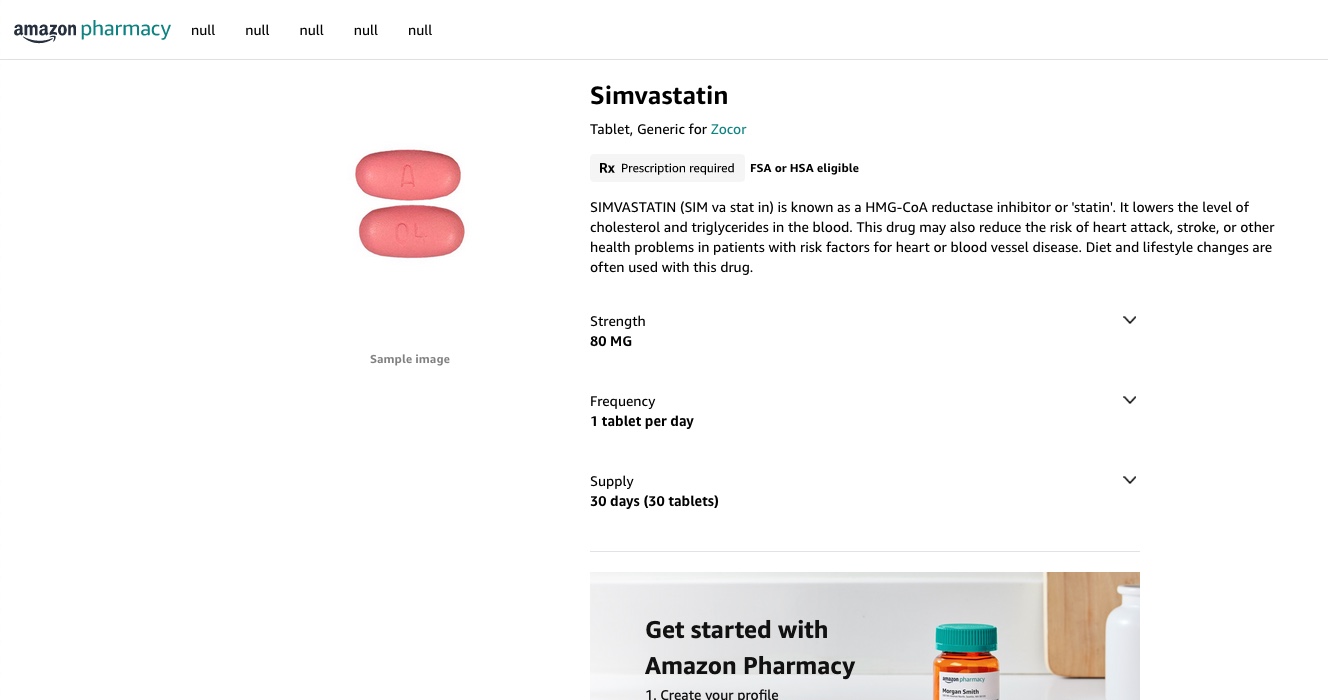The width and height of the screenshot is (1328, 700).
Task: Open the first null menu item
Action: pyautogui.click(x=203, y=30)
